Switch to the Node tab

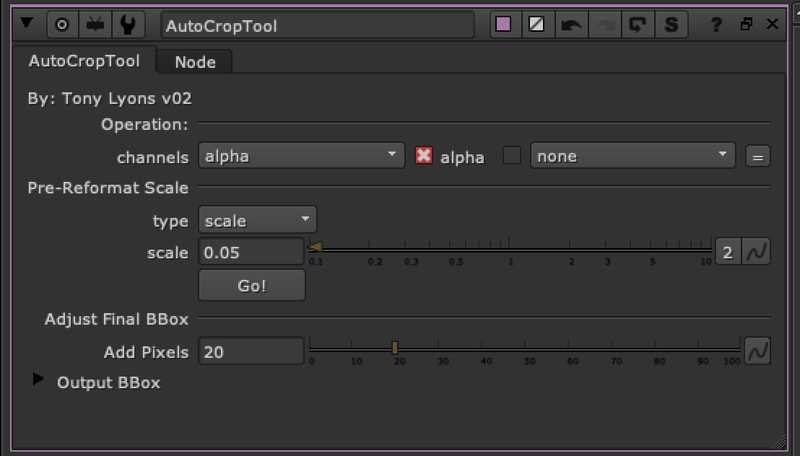[195, 62]
